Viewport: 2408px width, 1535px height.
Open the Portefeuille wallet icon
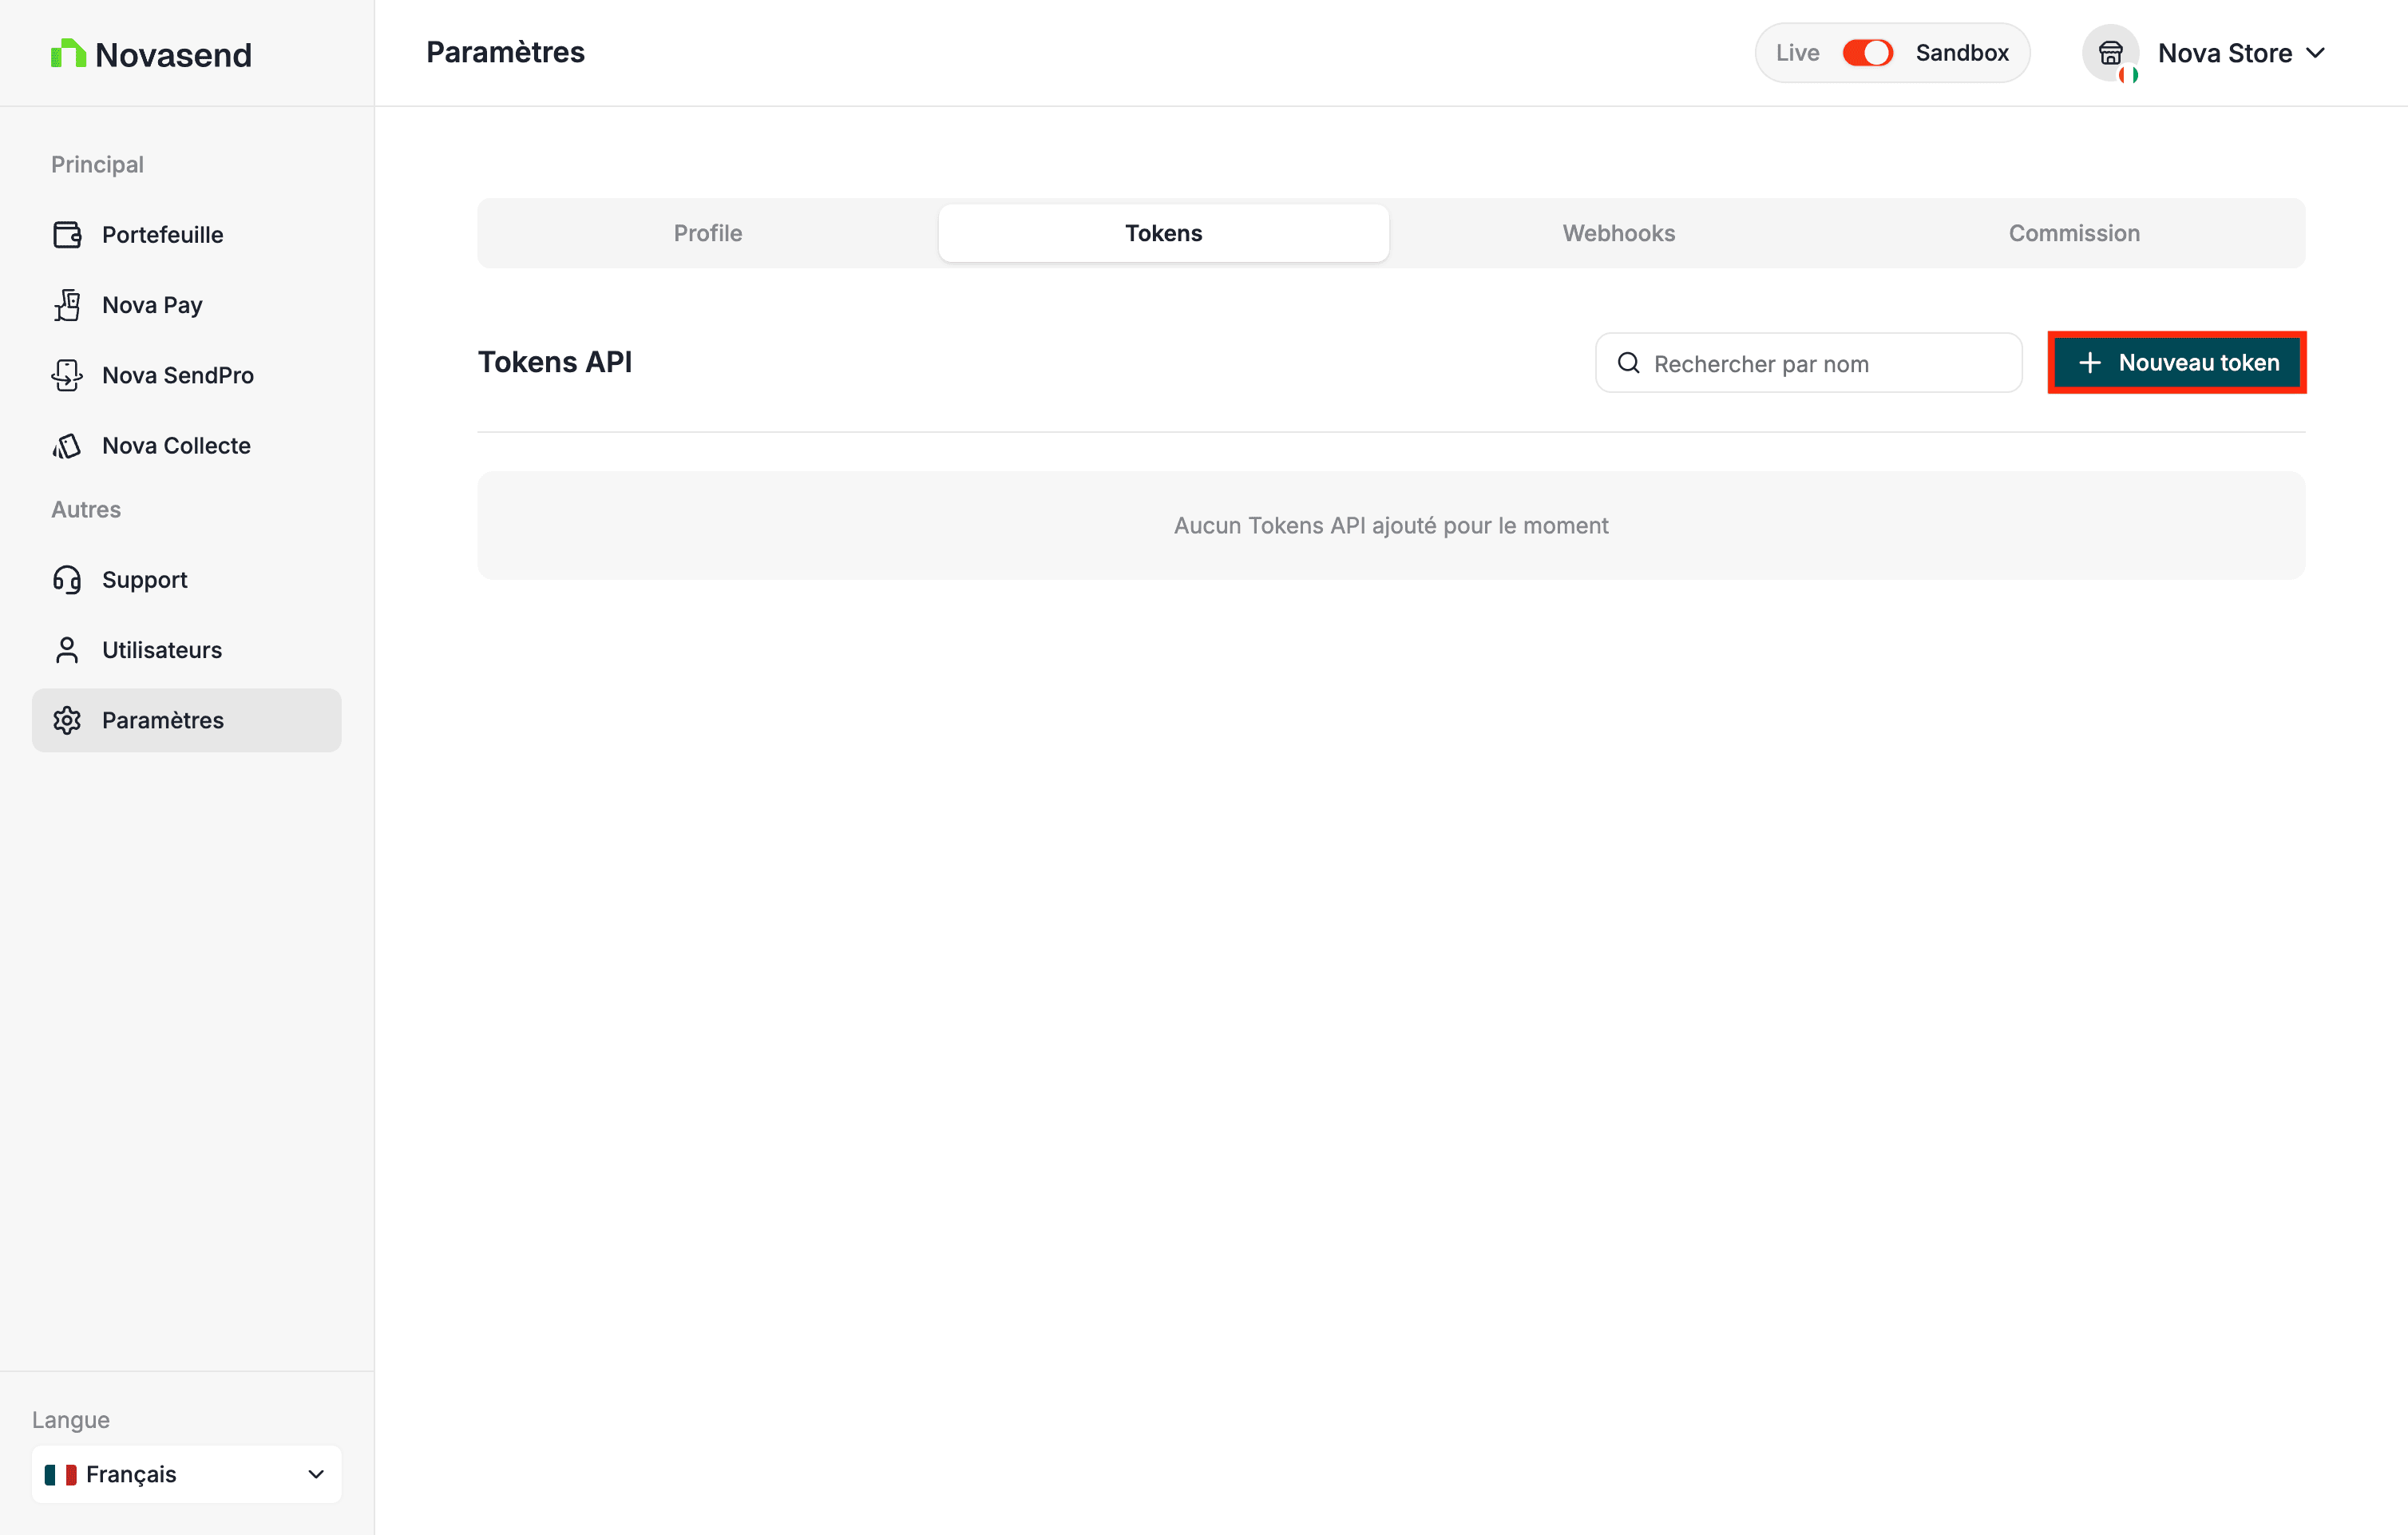67,235
